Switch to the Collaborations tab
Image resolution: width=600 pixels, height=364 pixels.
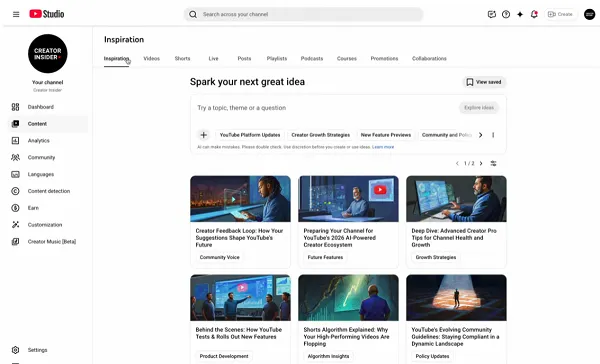point(429,59)
